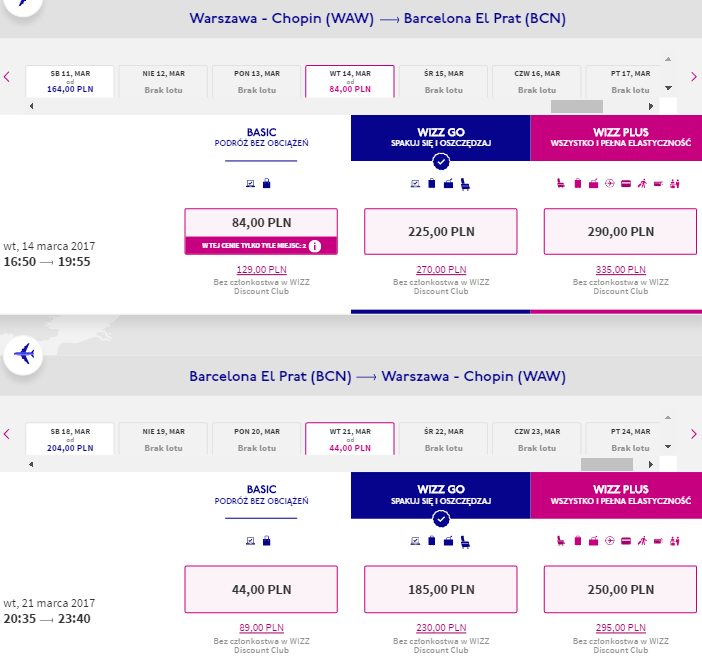Screen dimensions: 702x664
Task: Click online check-in icon under outbound WIZZ GO
Action: point(415,184)
